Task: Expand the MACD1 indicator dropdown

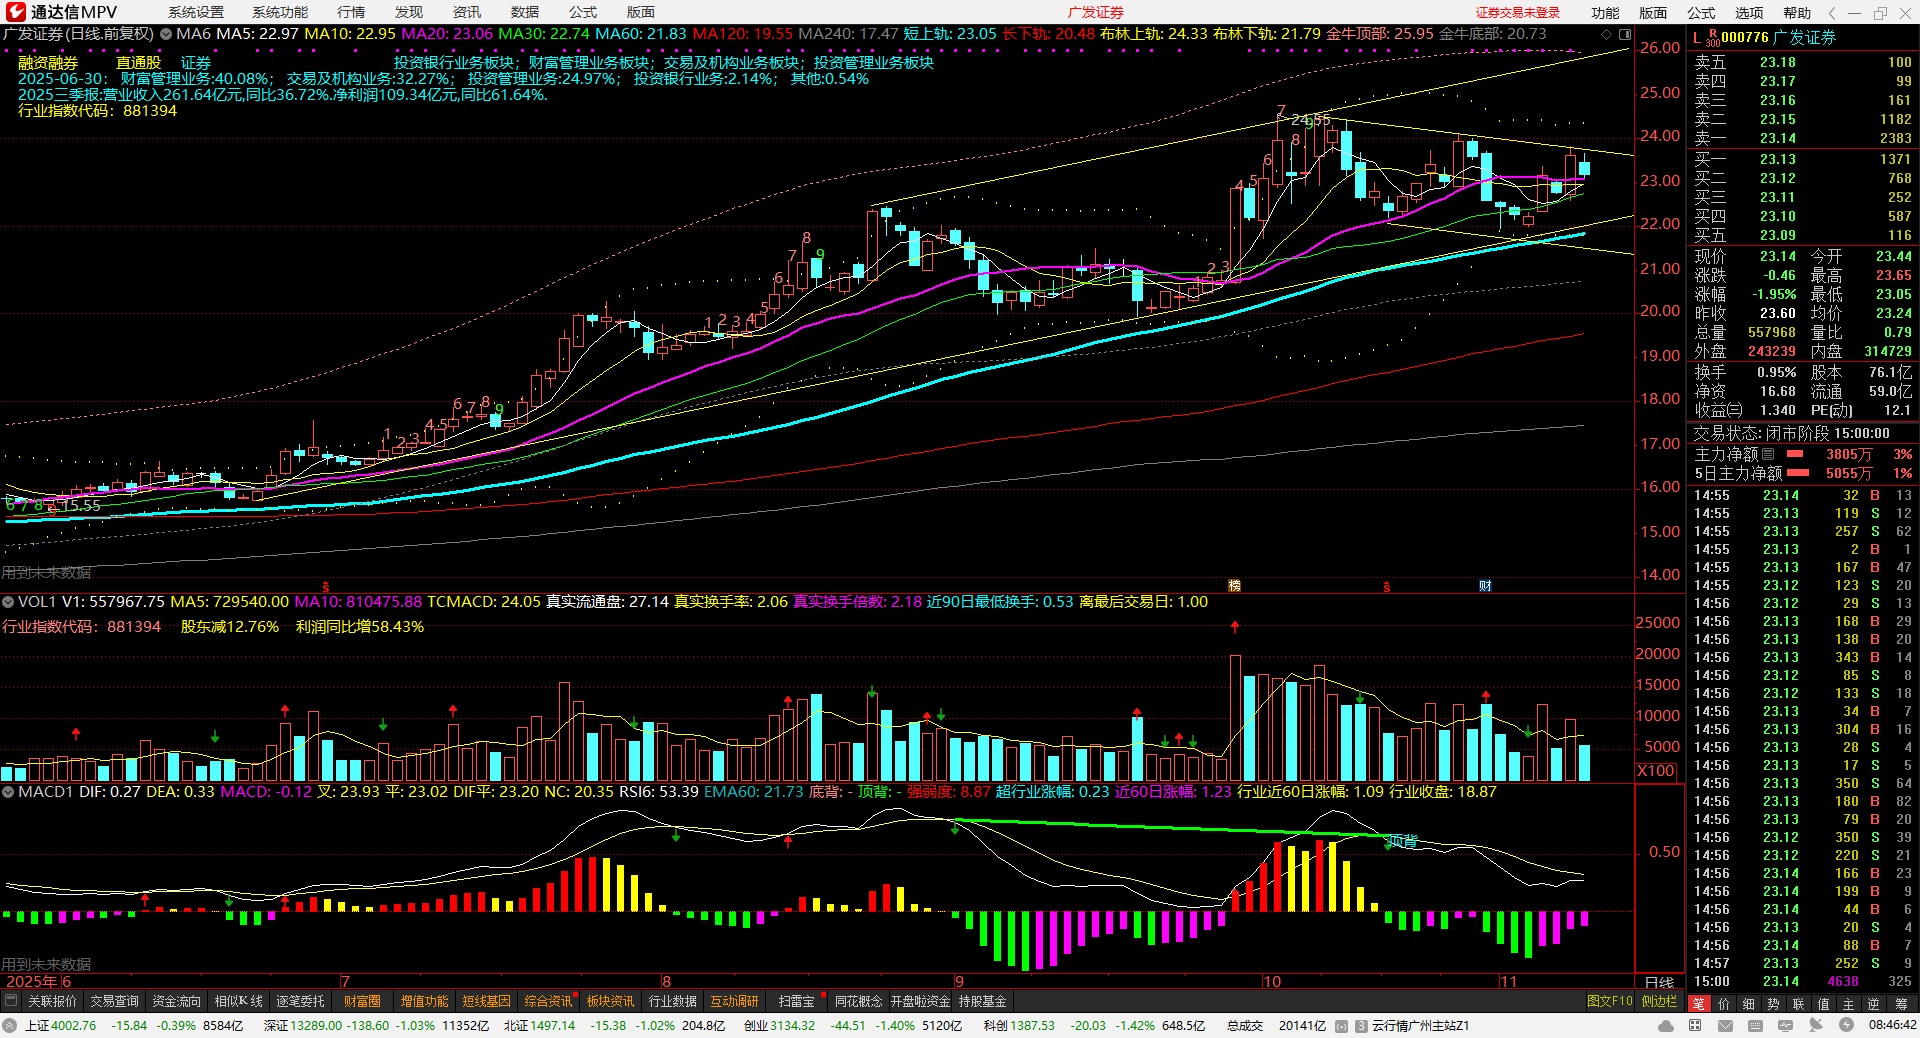Action: (x=8, y=791)
